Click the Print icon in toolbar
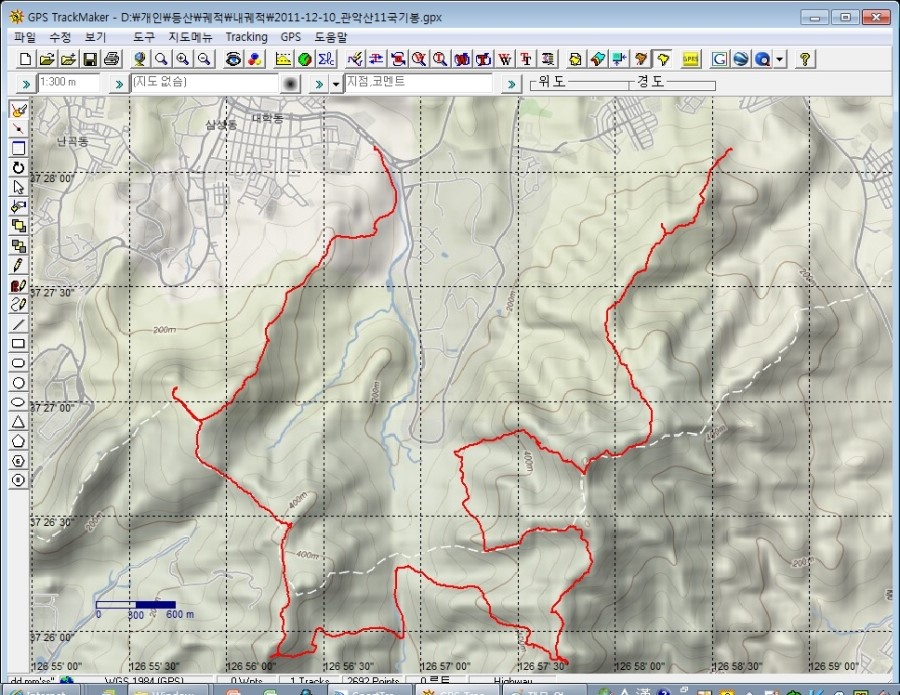900x695 pixels. pos(112,59)
